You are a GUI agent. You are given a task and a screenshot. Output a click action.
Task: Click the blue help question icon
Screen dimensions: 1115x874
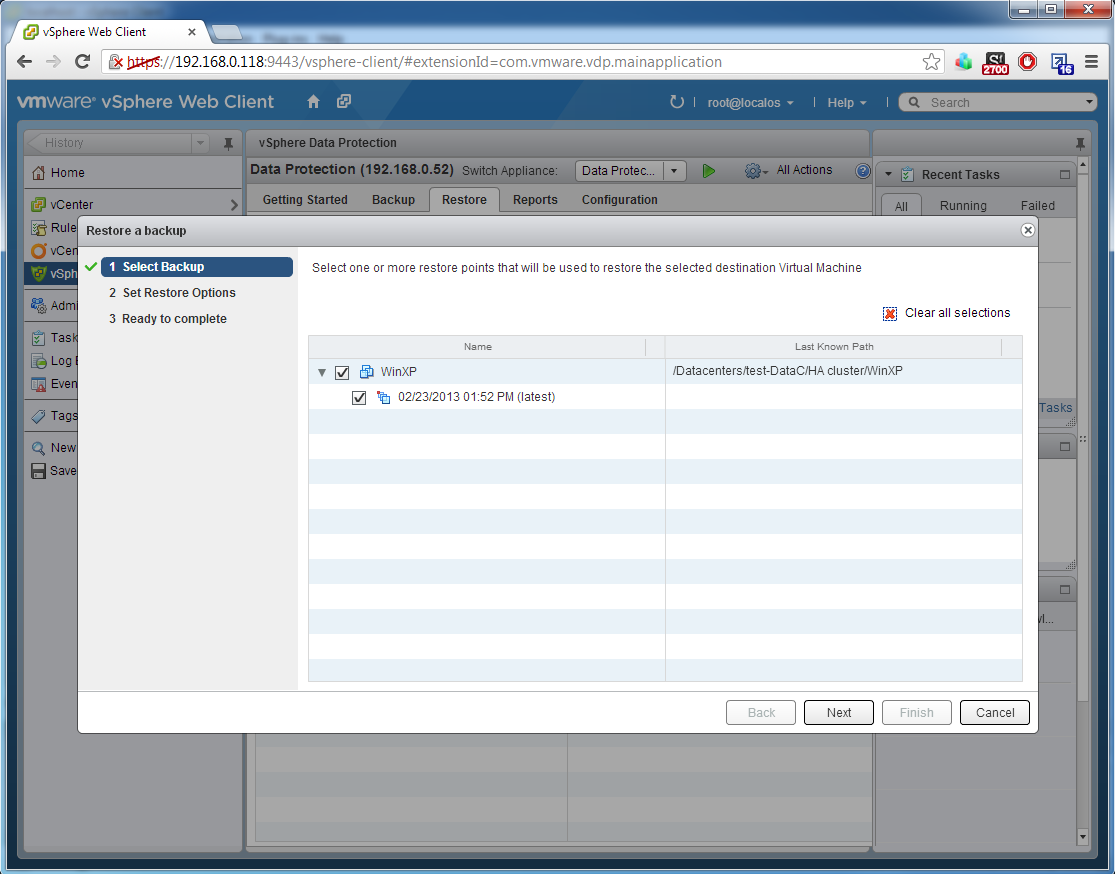coord(863,171)
